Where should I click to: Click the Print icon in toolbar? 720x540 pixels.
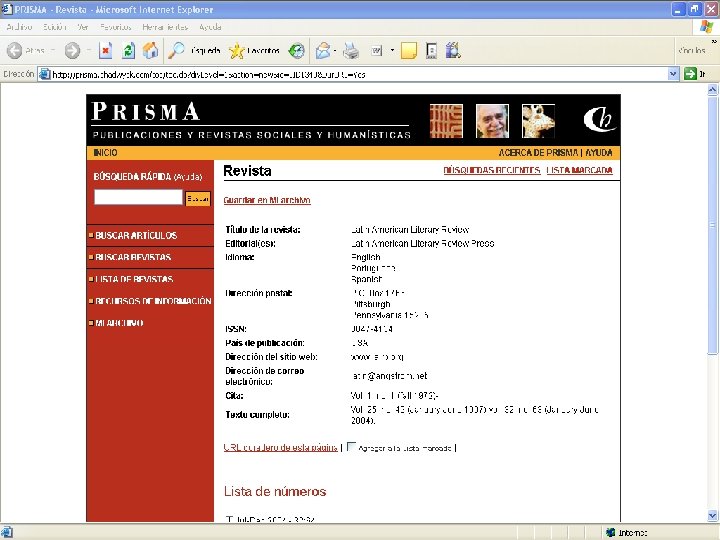coord(351,51)
